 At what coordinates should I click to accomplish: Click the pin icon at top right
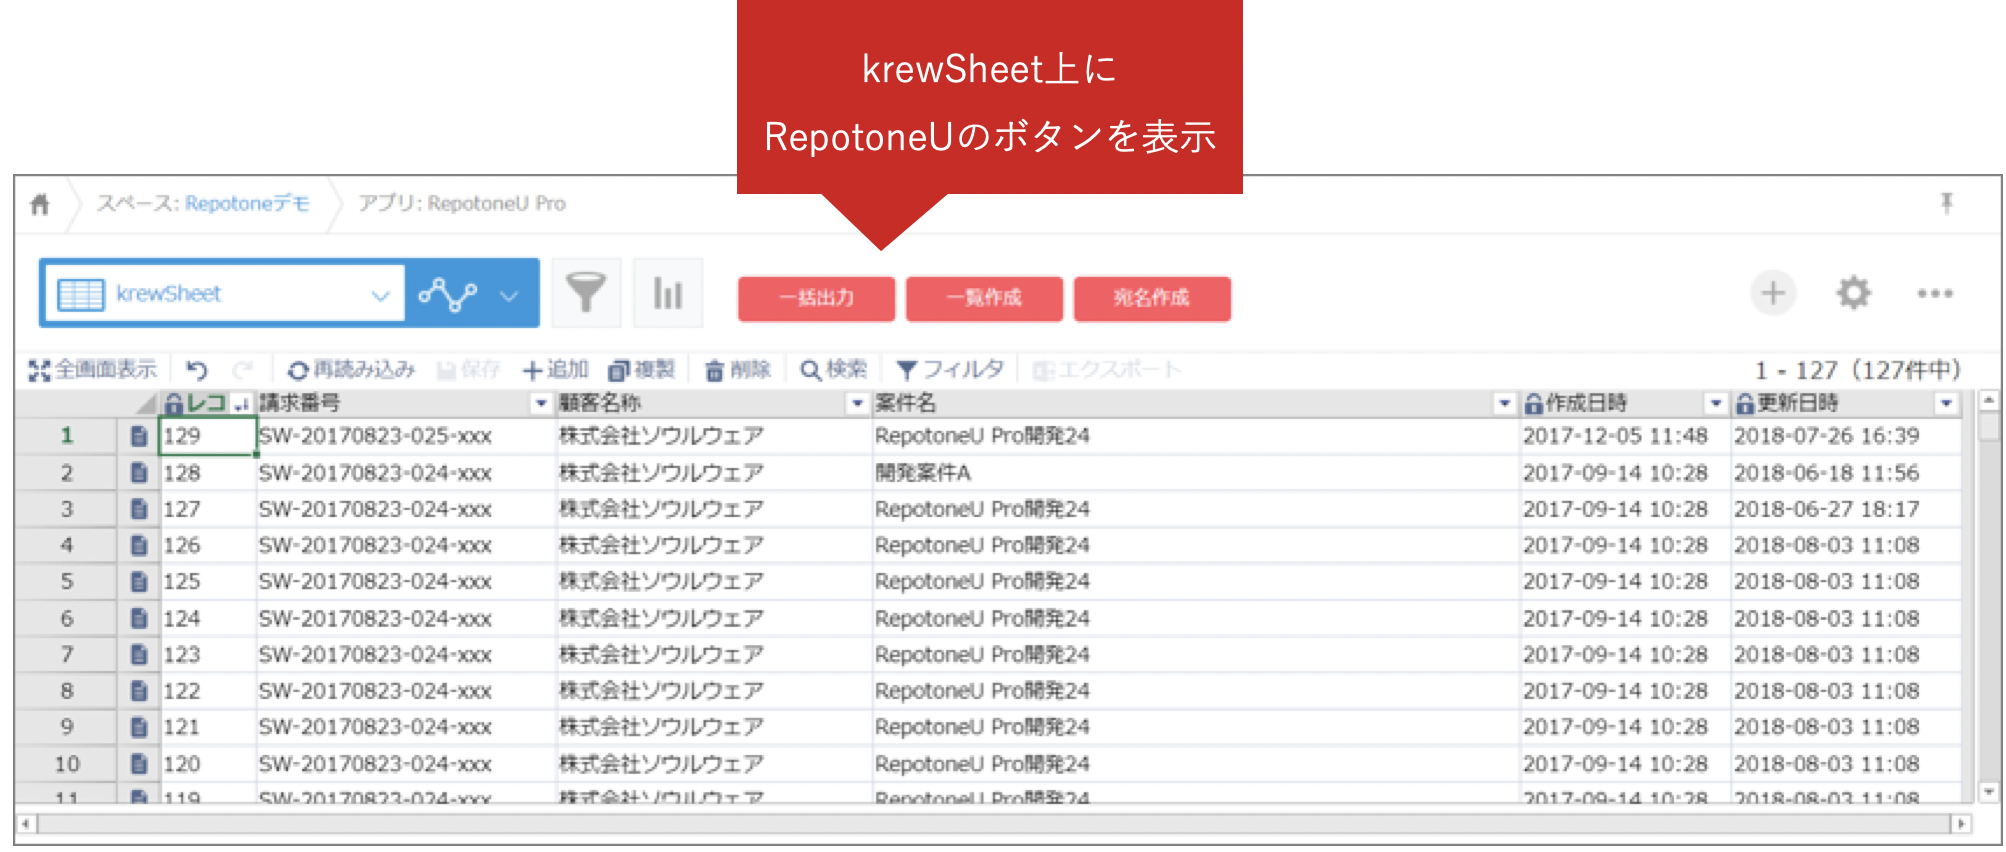click(x=1946, y=204)
